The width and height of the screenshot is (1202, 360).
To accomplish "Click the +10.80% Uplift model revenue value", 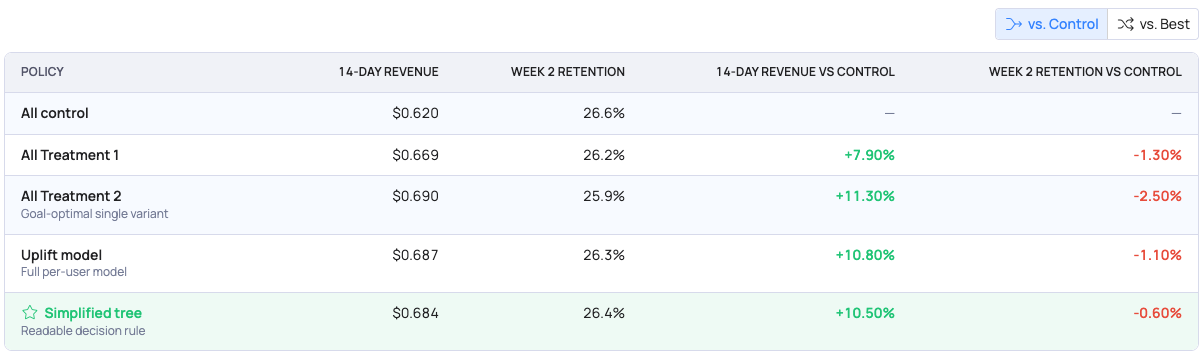I will click(x=865, y=255).
